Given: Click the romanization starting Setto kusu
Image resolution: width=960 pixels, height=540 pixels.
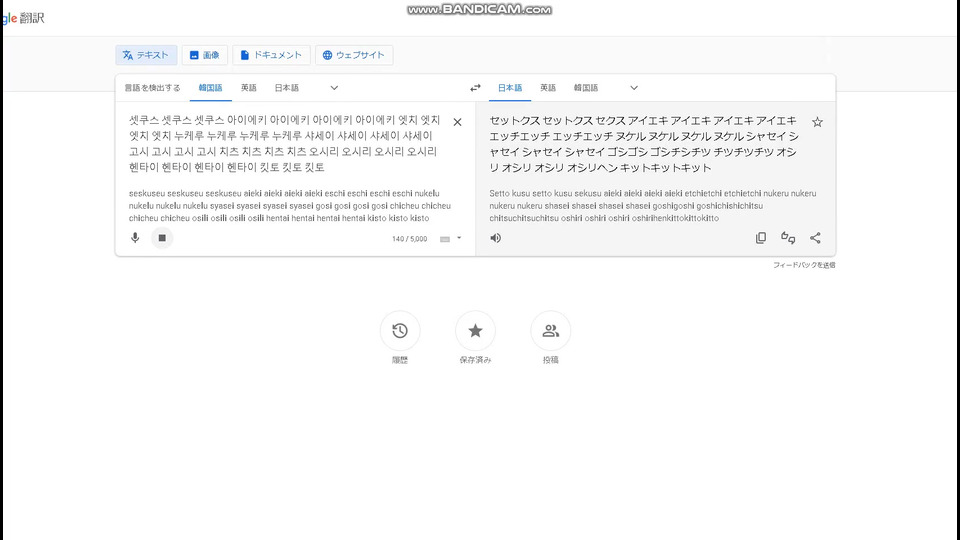Looking at the screenshot, I should coord(653,206).
